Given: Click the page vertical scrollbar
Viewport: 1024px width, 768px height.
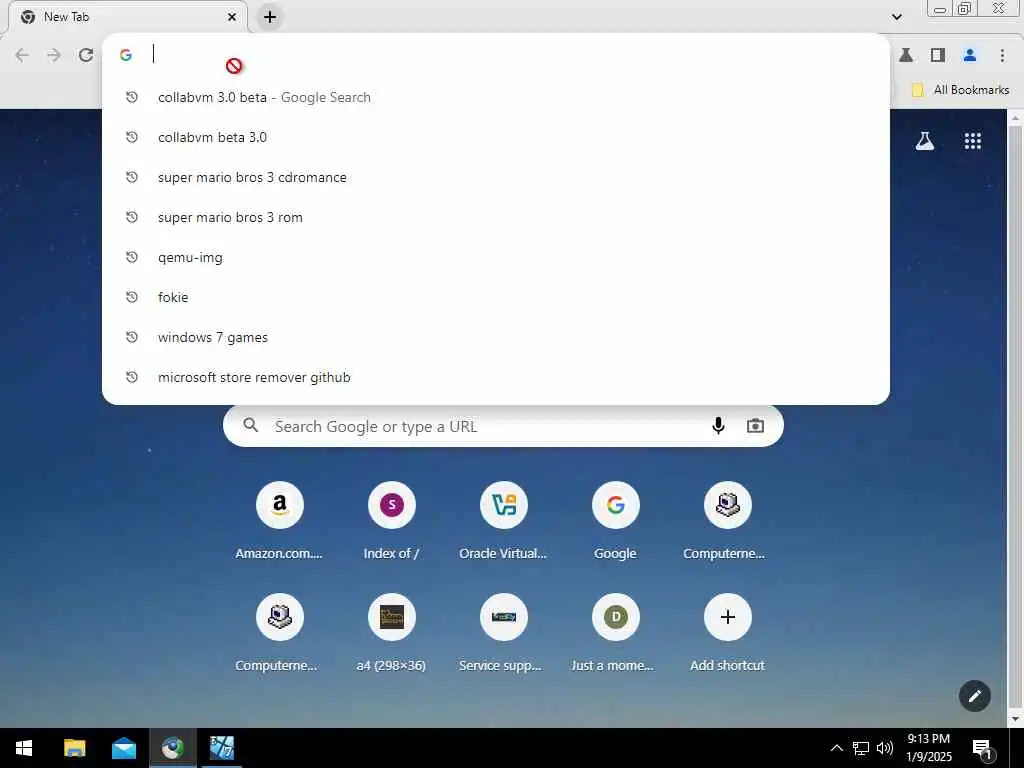Looking at the screenshot, I should point(1015,418).
